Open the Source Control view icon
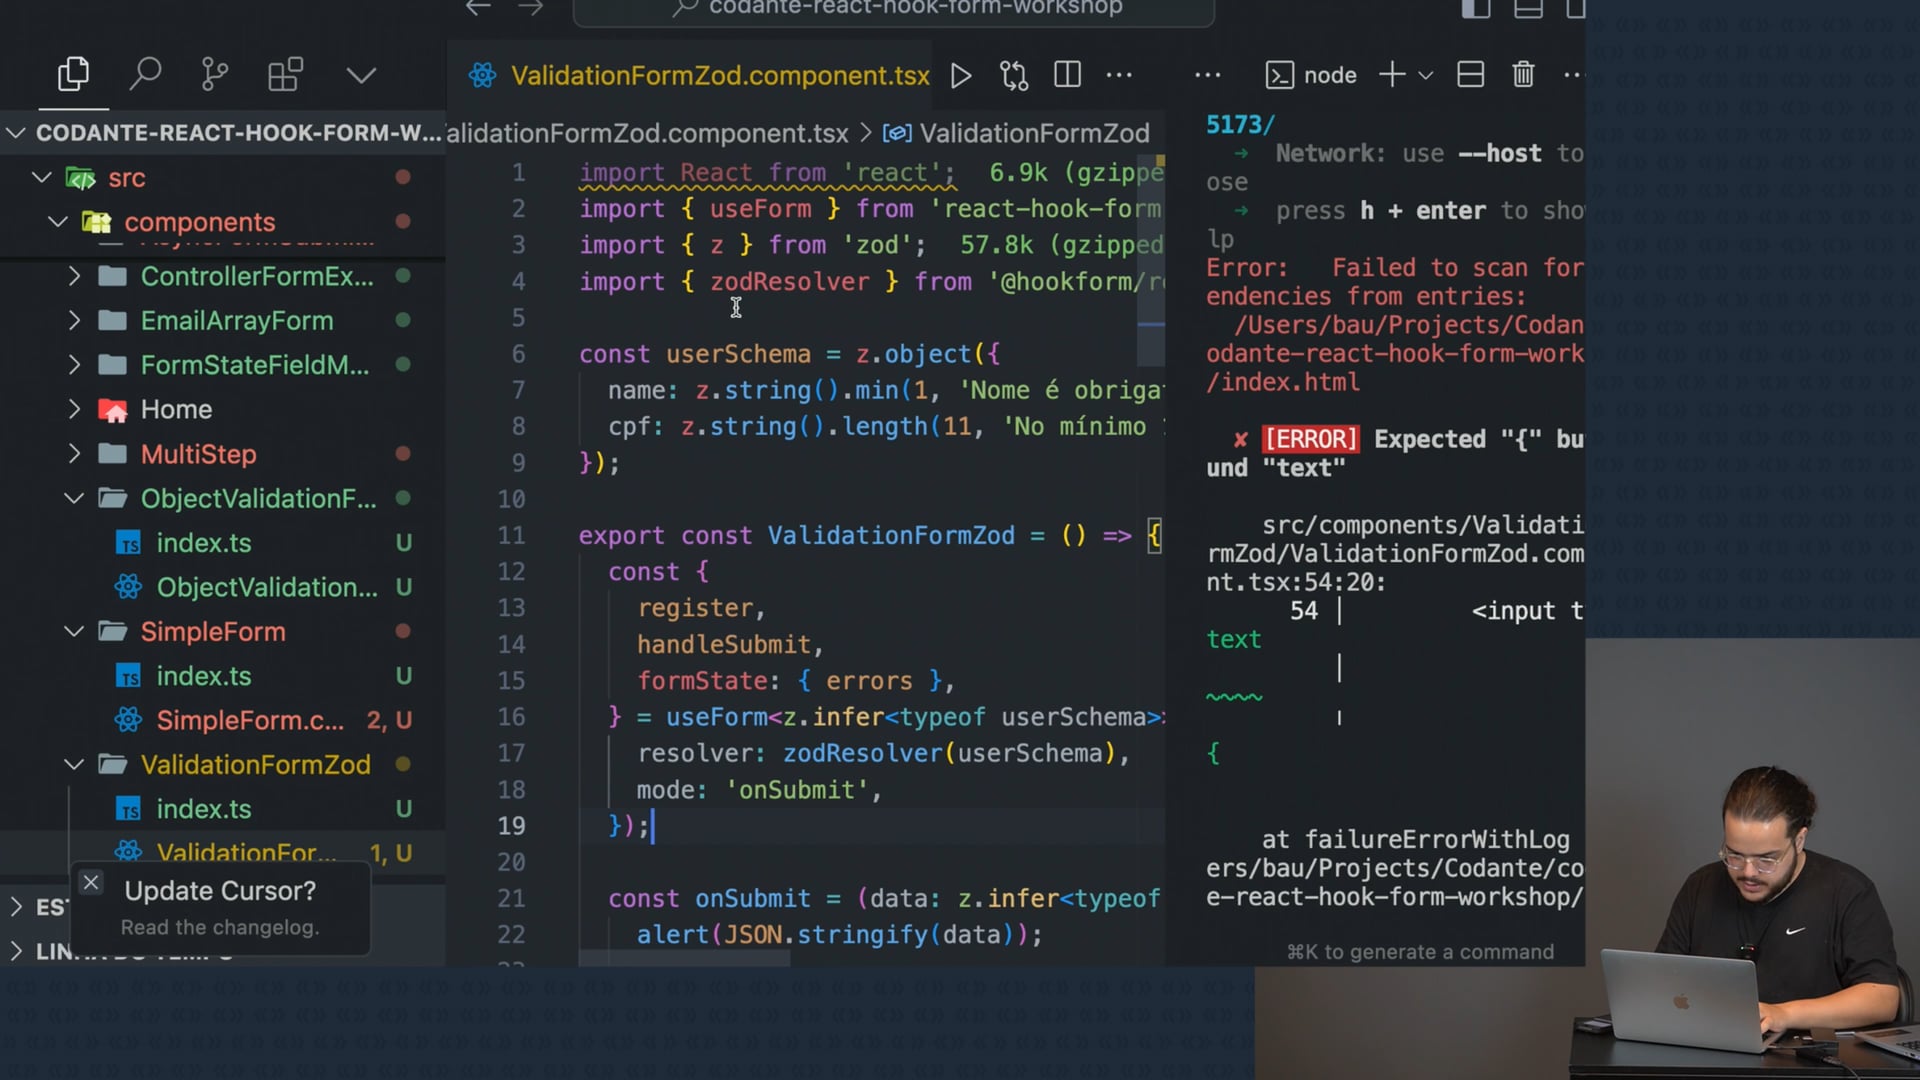Image resolution: width=1920 pixels, height=1080 pixels. pos(214,75)
